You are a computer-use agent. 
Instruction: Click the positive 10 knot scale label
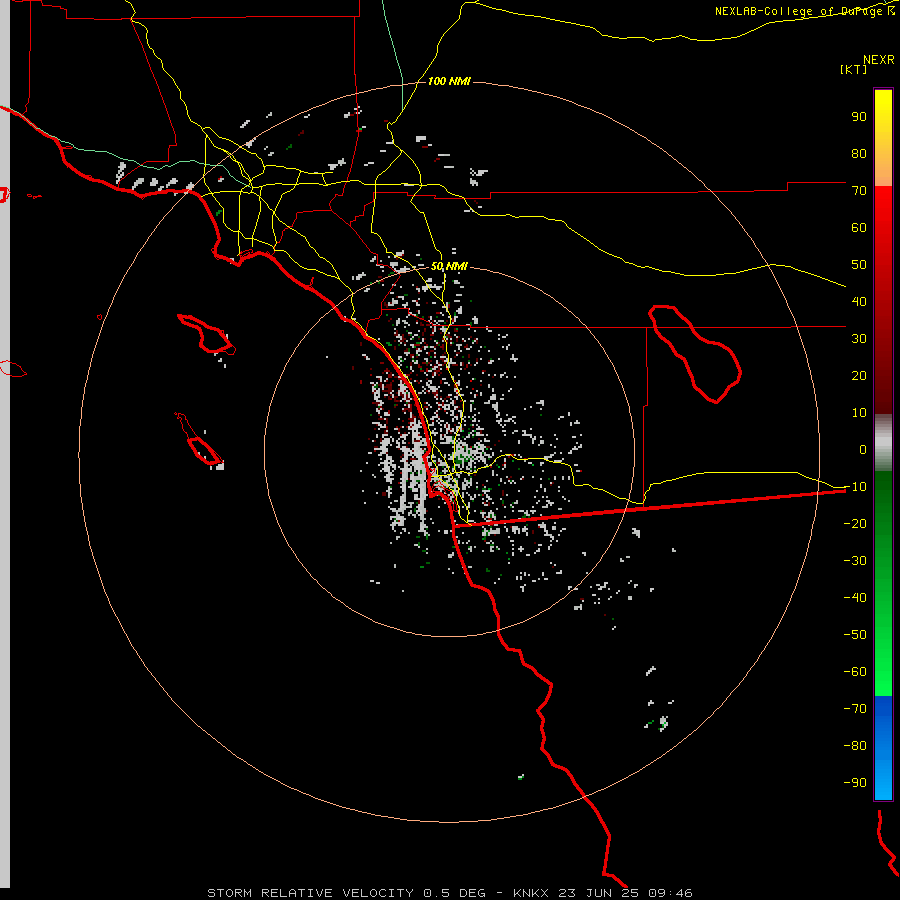pos(859,413)
